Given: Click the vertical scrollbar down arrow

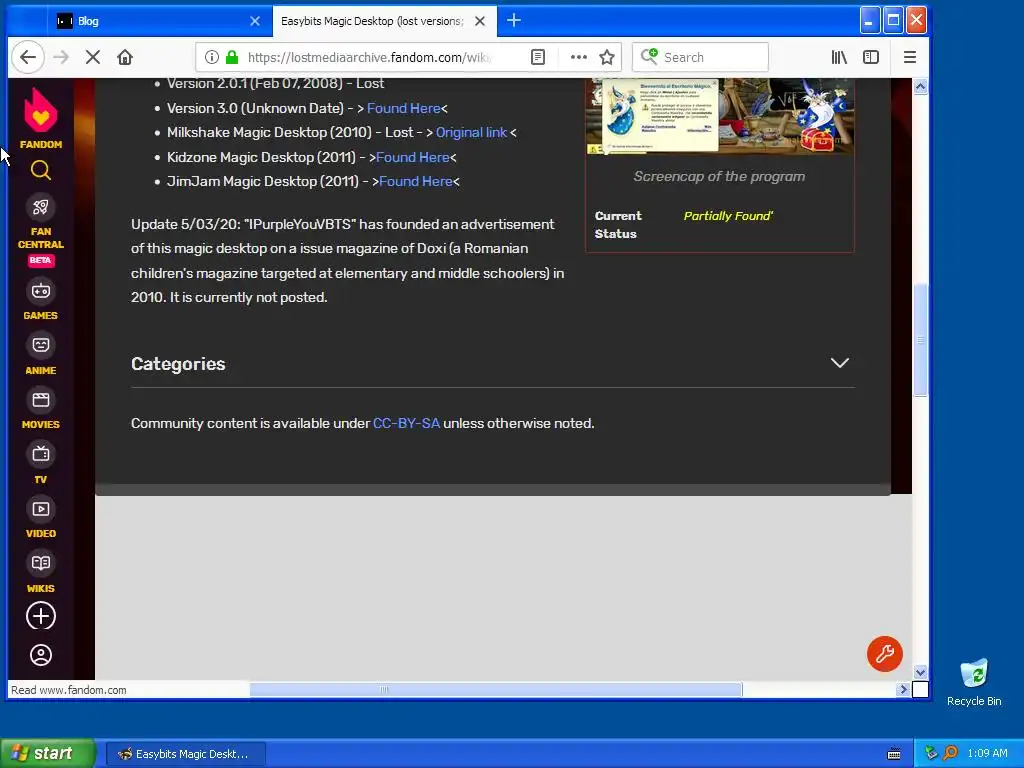Looking at the screenshot, I should pyautogui.click(x=920, y=672).
